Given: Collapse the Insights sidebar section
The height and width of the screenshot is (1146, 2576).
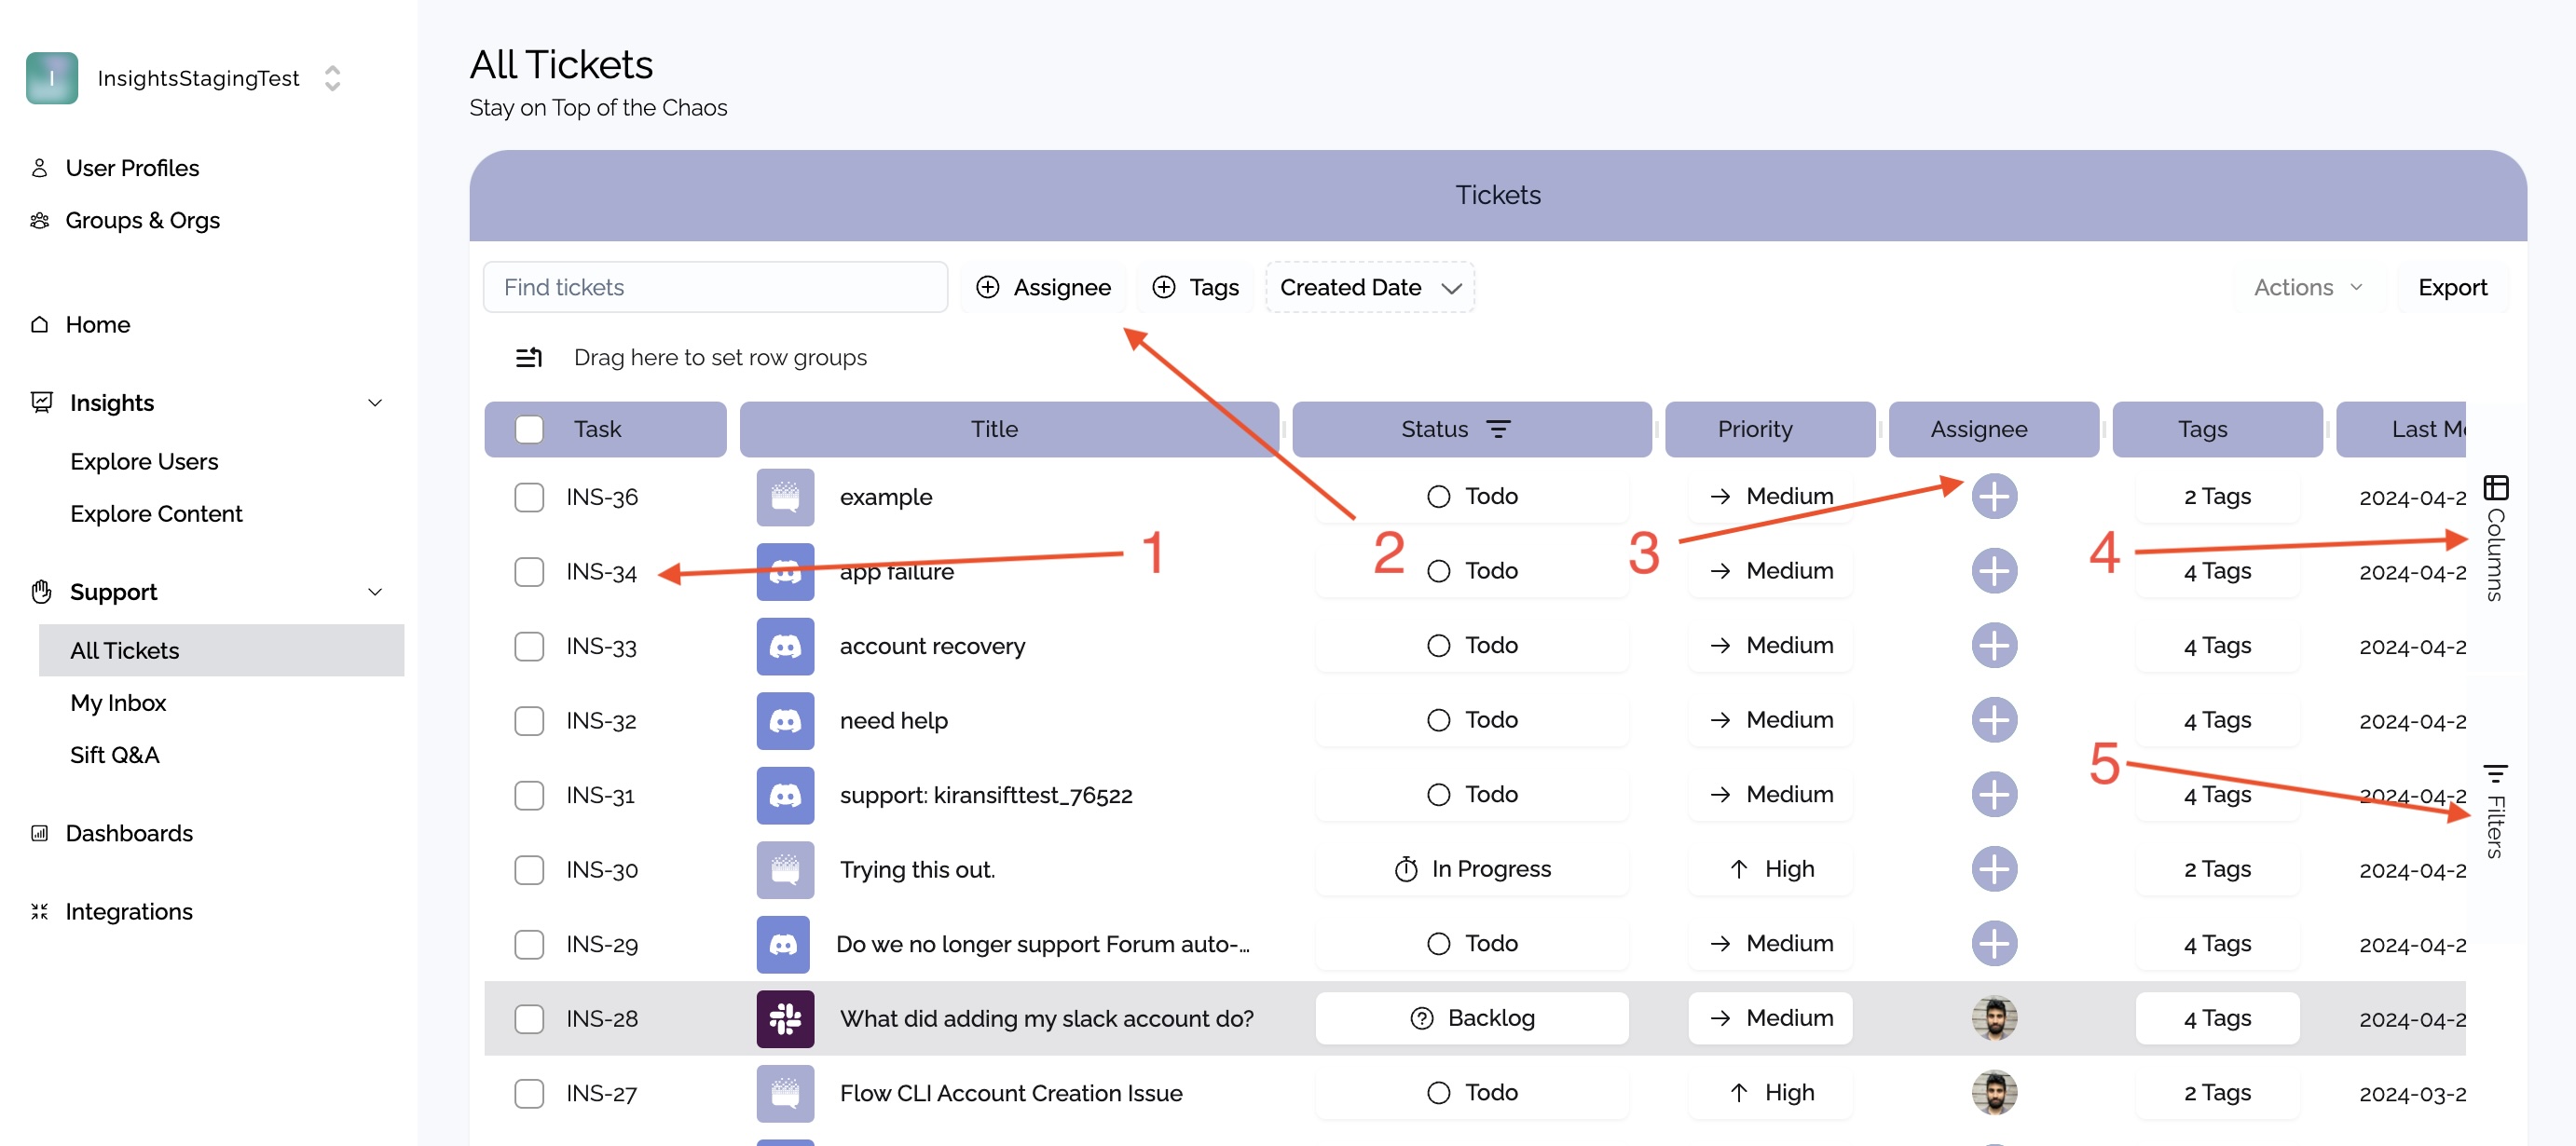Looking at the screenshot, I should (375, 403).
